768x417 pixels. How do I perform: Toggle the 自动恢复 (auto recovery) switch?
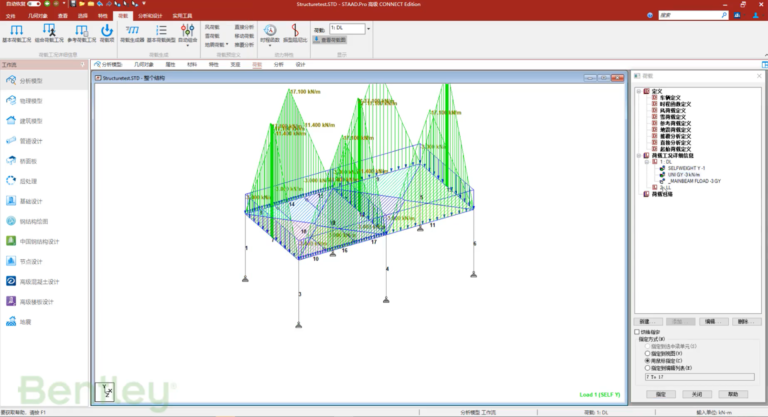pos(34,3)
